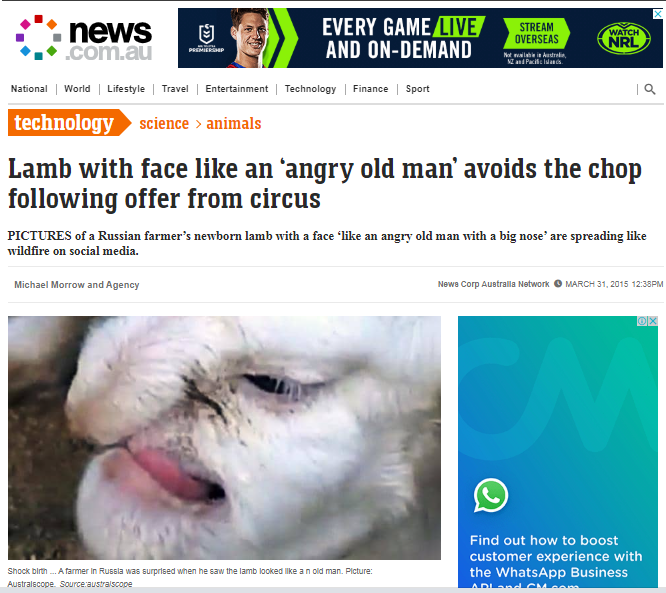Close the NRL banner ad

(658, 14)
